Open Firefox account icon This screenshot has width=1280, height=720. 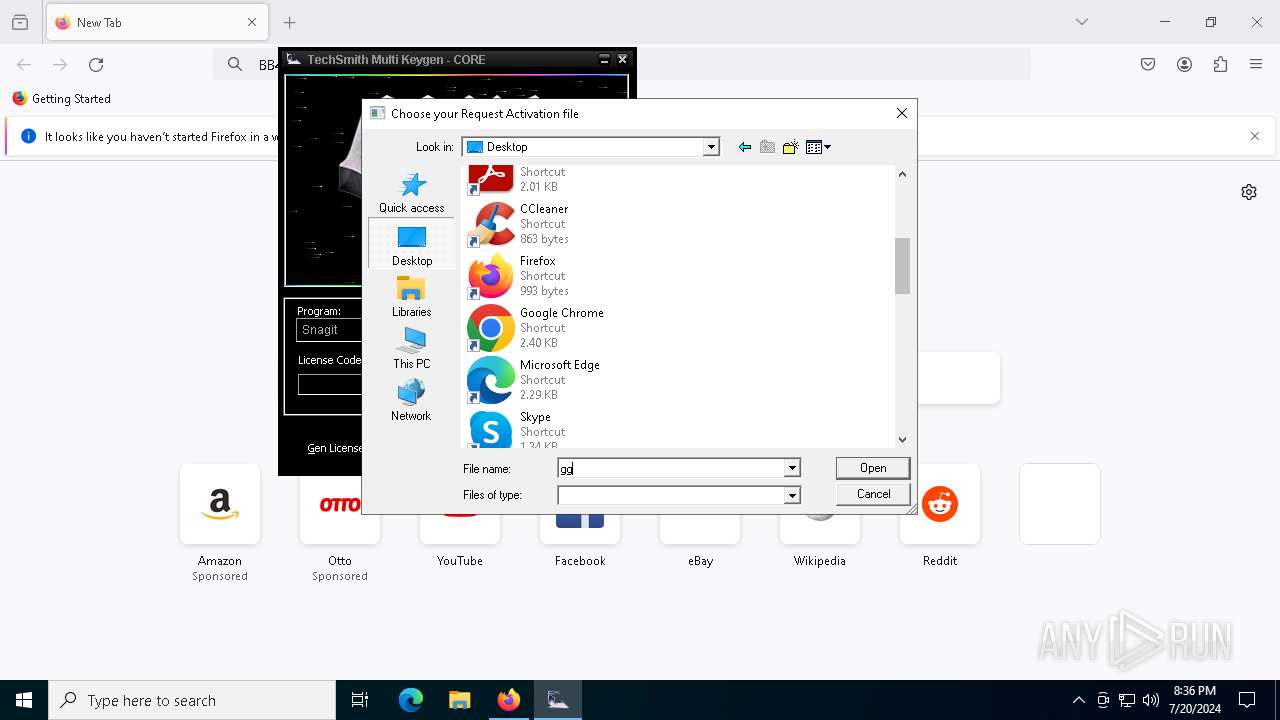pyautogui.click(x=1184, y=65)
